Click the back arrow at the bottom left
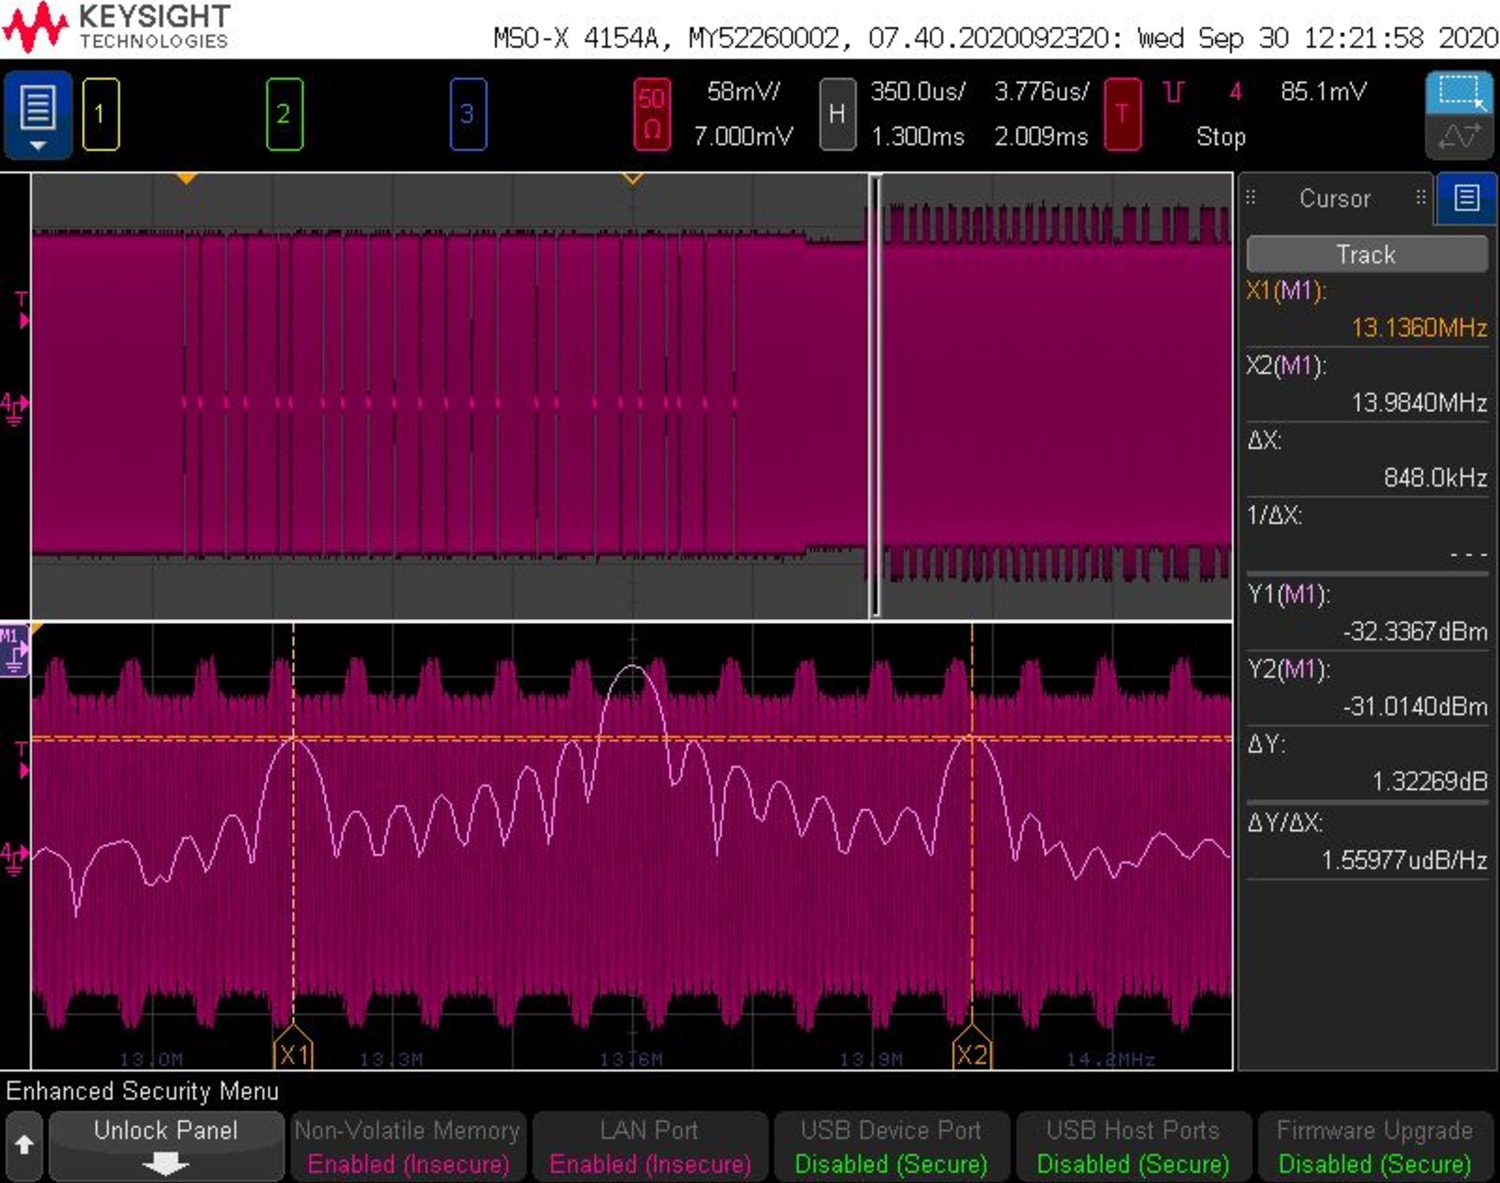Screen dimensions: 1500x1183 tap(22, 1146)
